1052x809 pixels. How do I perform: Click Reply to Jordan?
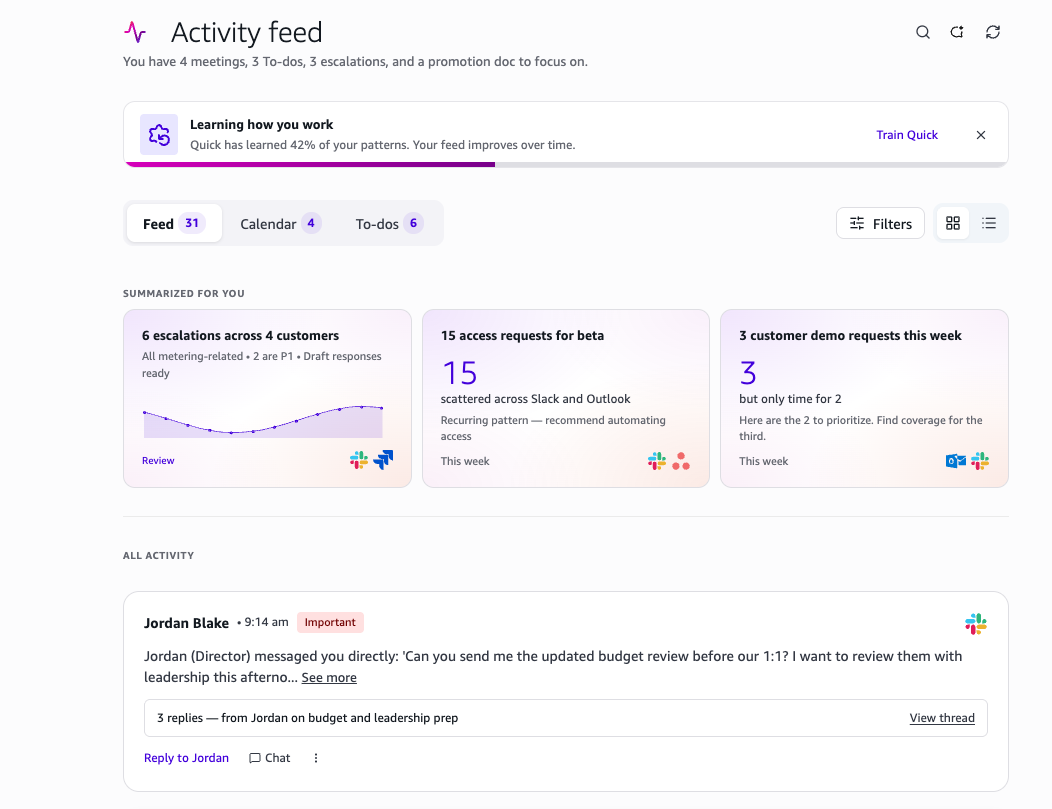pos(186,758)
